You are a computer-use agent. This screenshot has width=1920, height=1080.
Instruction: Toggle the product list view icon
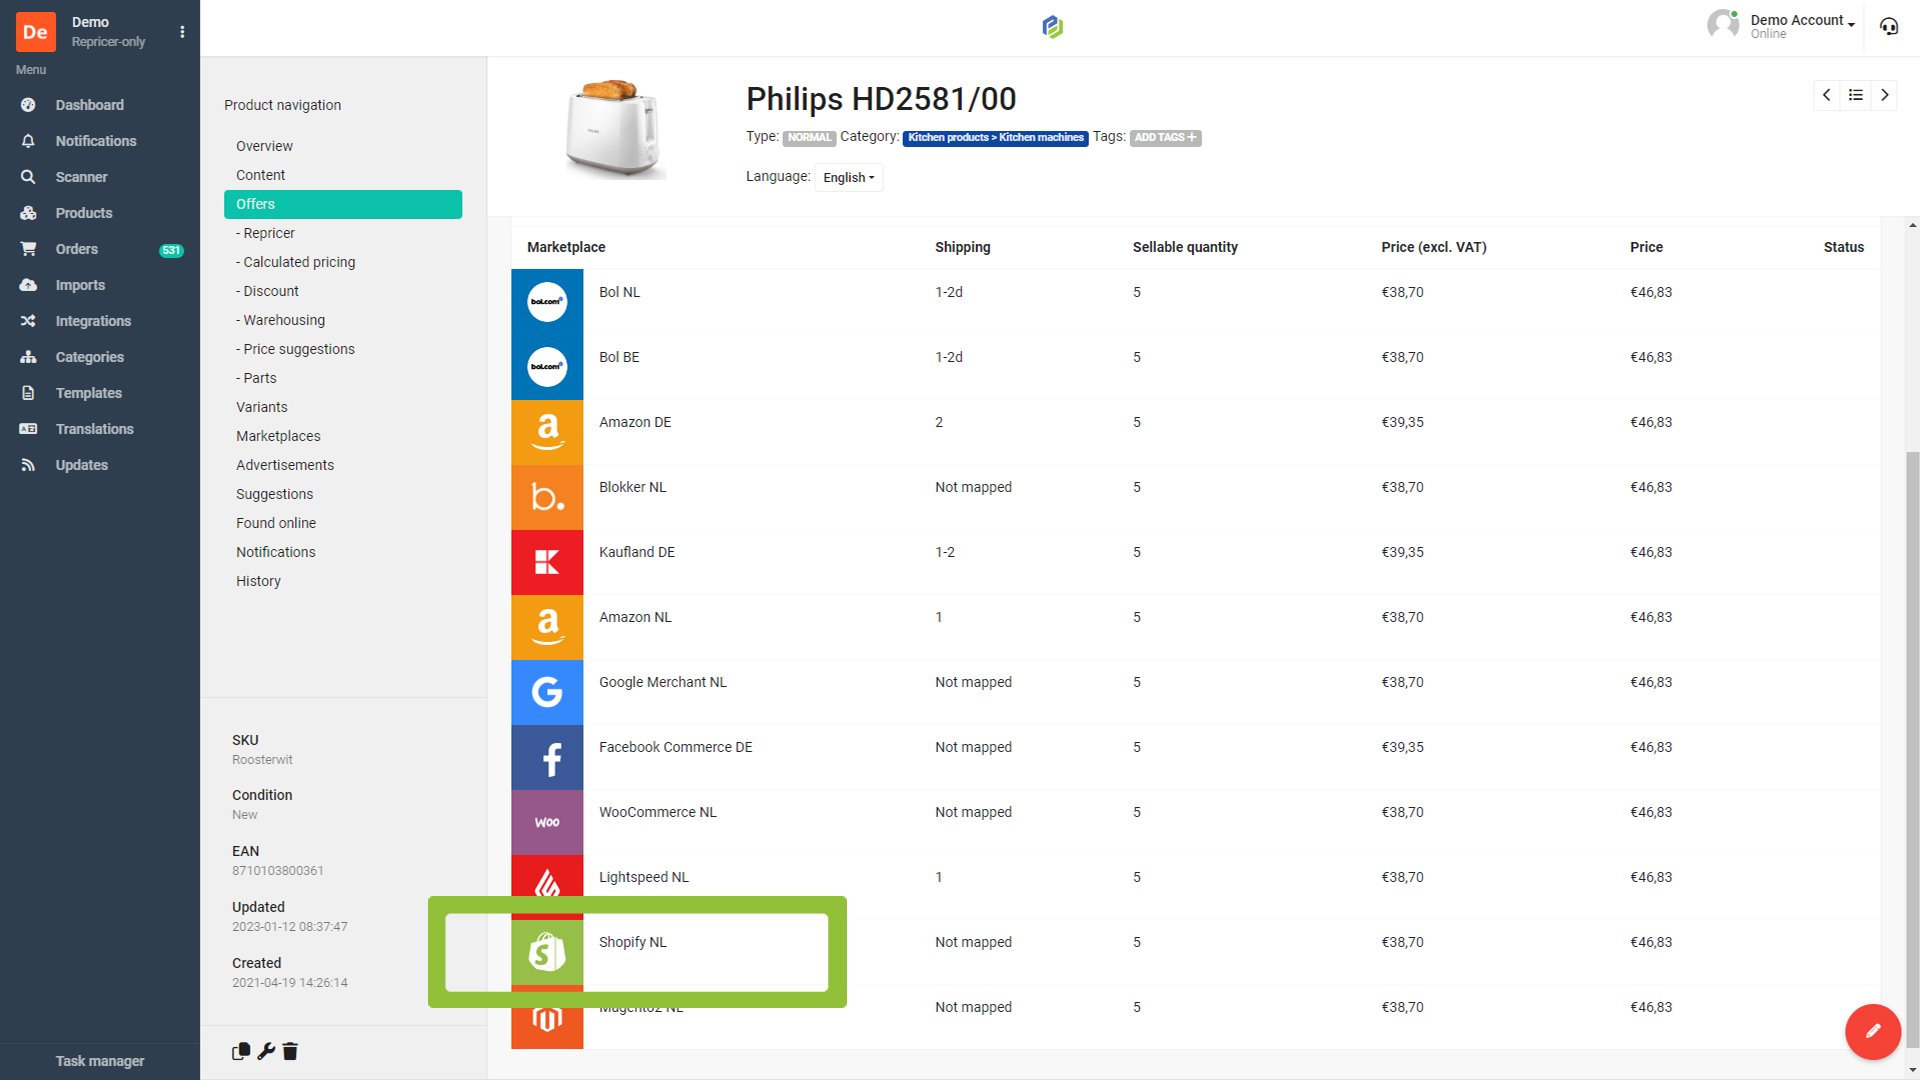1855,94
